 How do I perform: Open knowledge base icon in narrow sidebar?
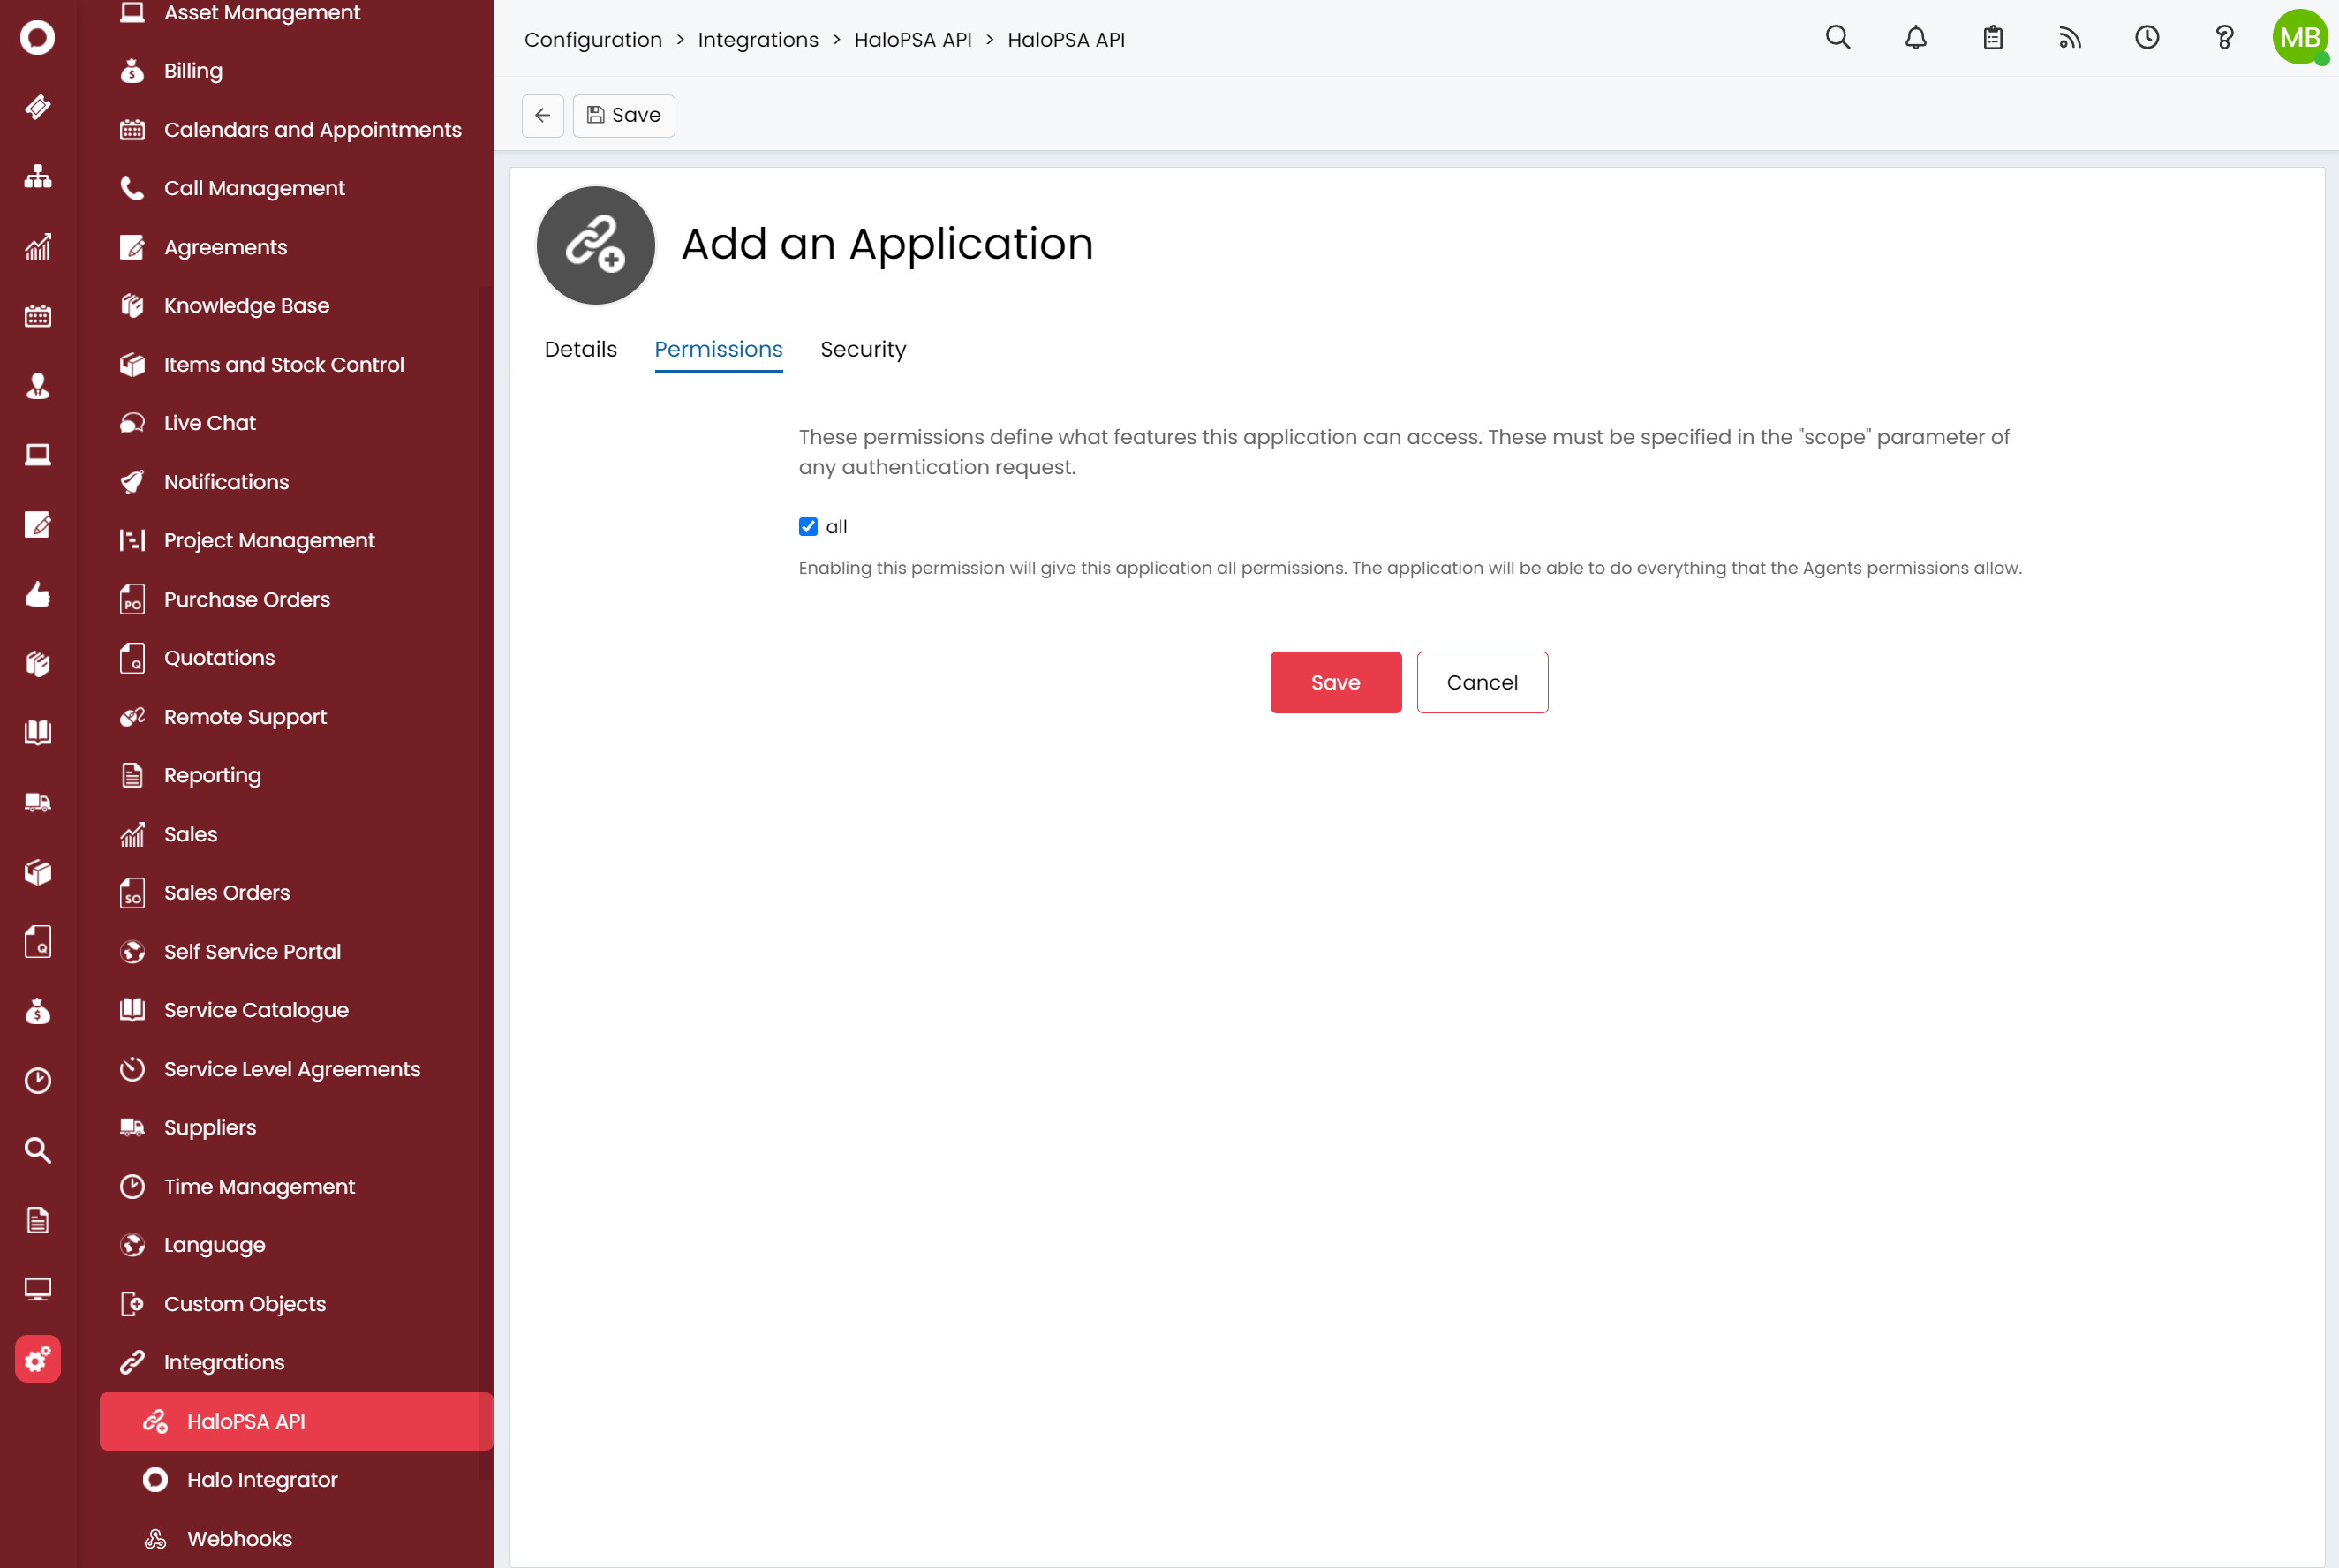click(x=38, y=664)
